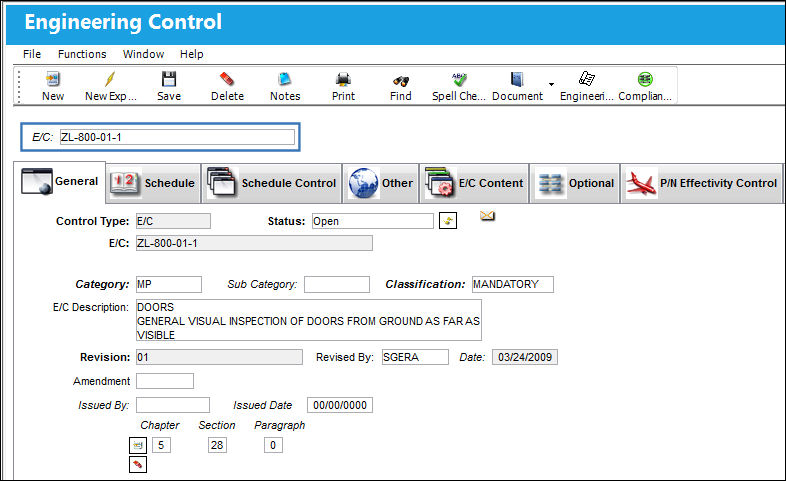The image size is (786, 481).
Task: Click the Delete eraser icon
Action: pos(227,79)
